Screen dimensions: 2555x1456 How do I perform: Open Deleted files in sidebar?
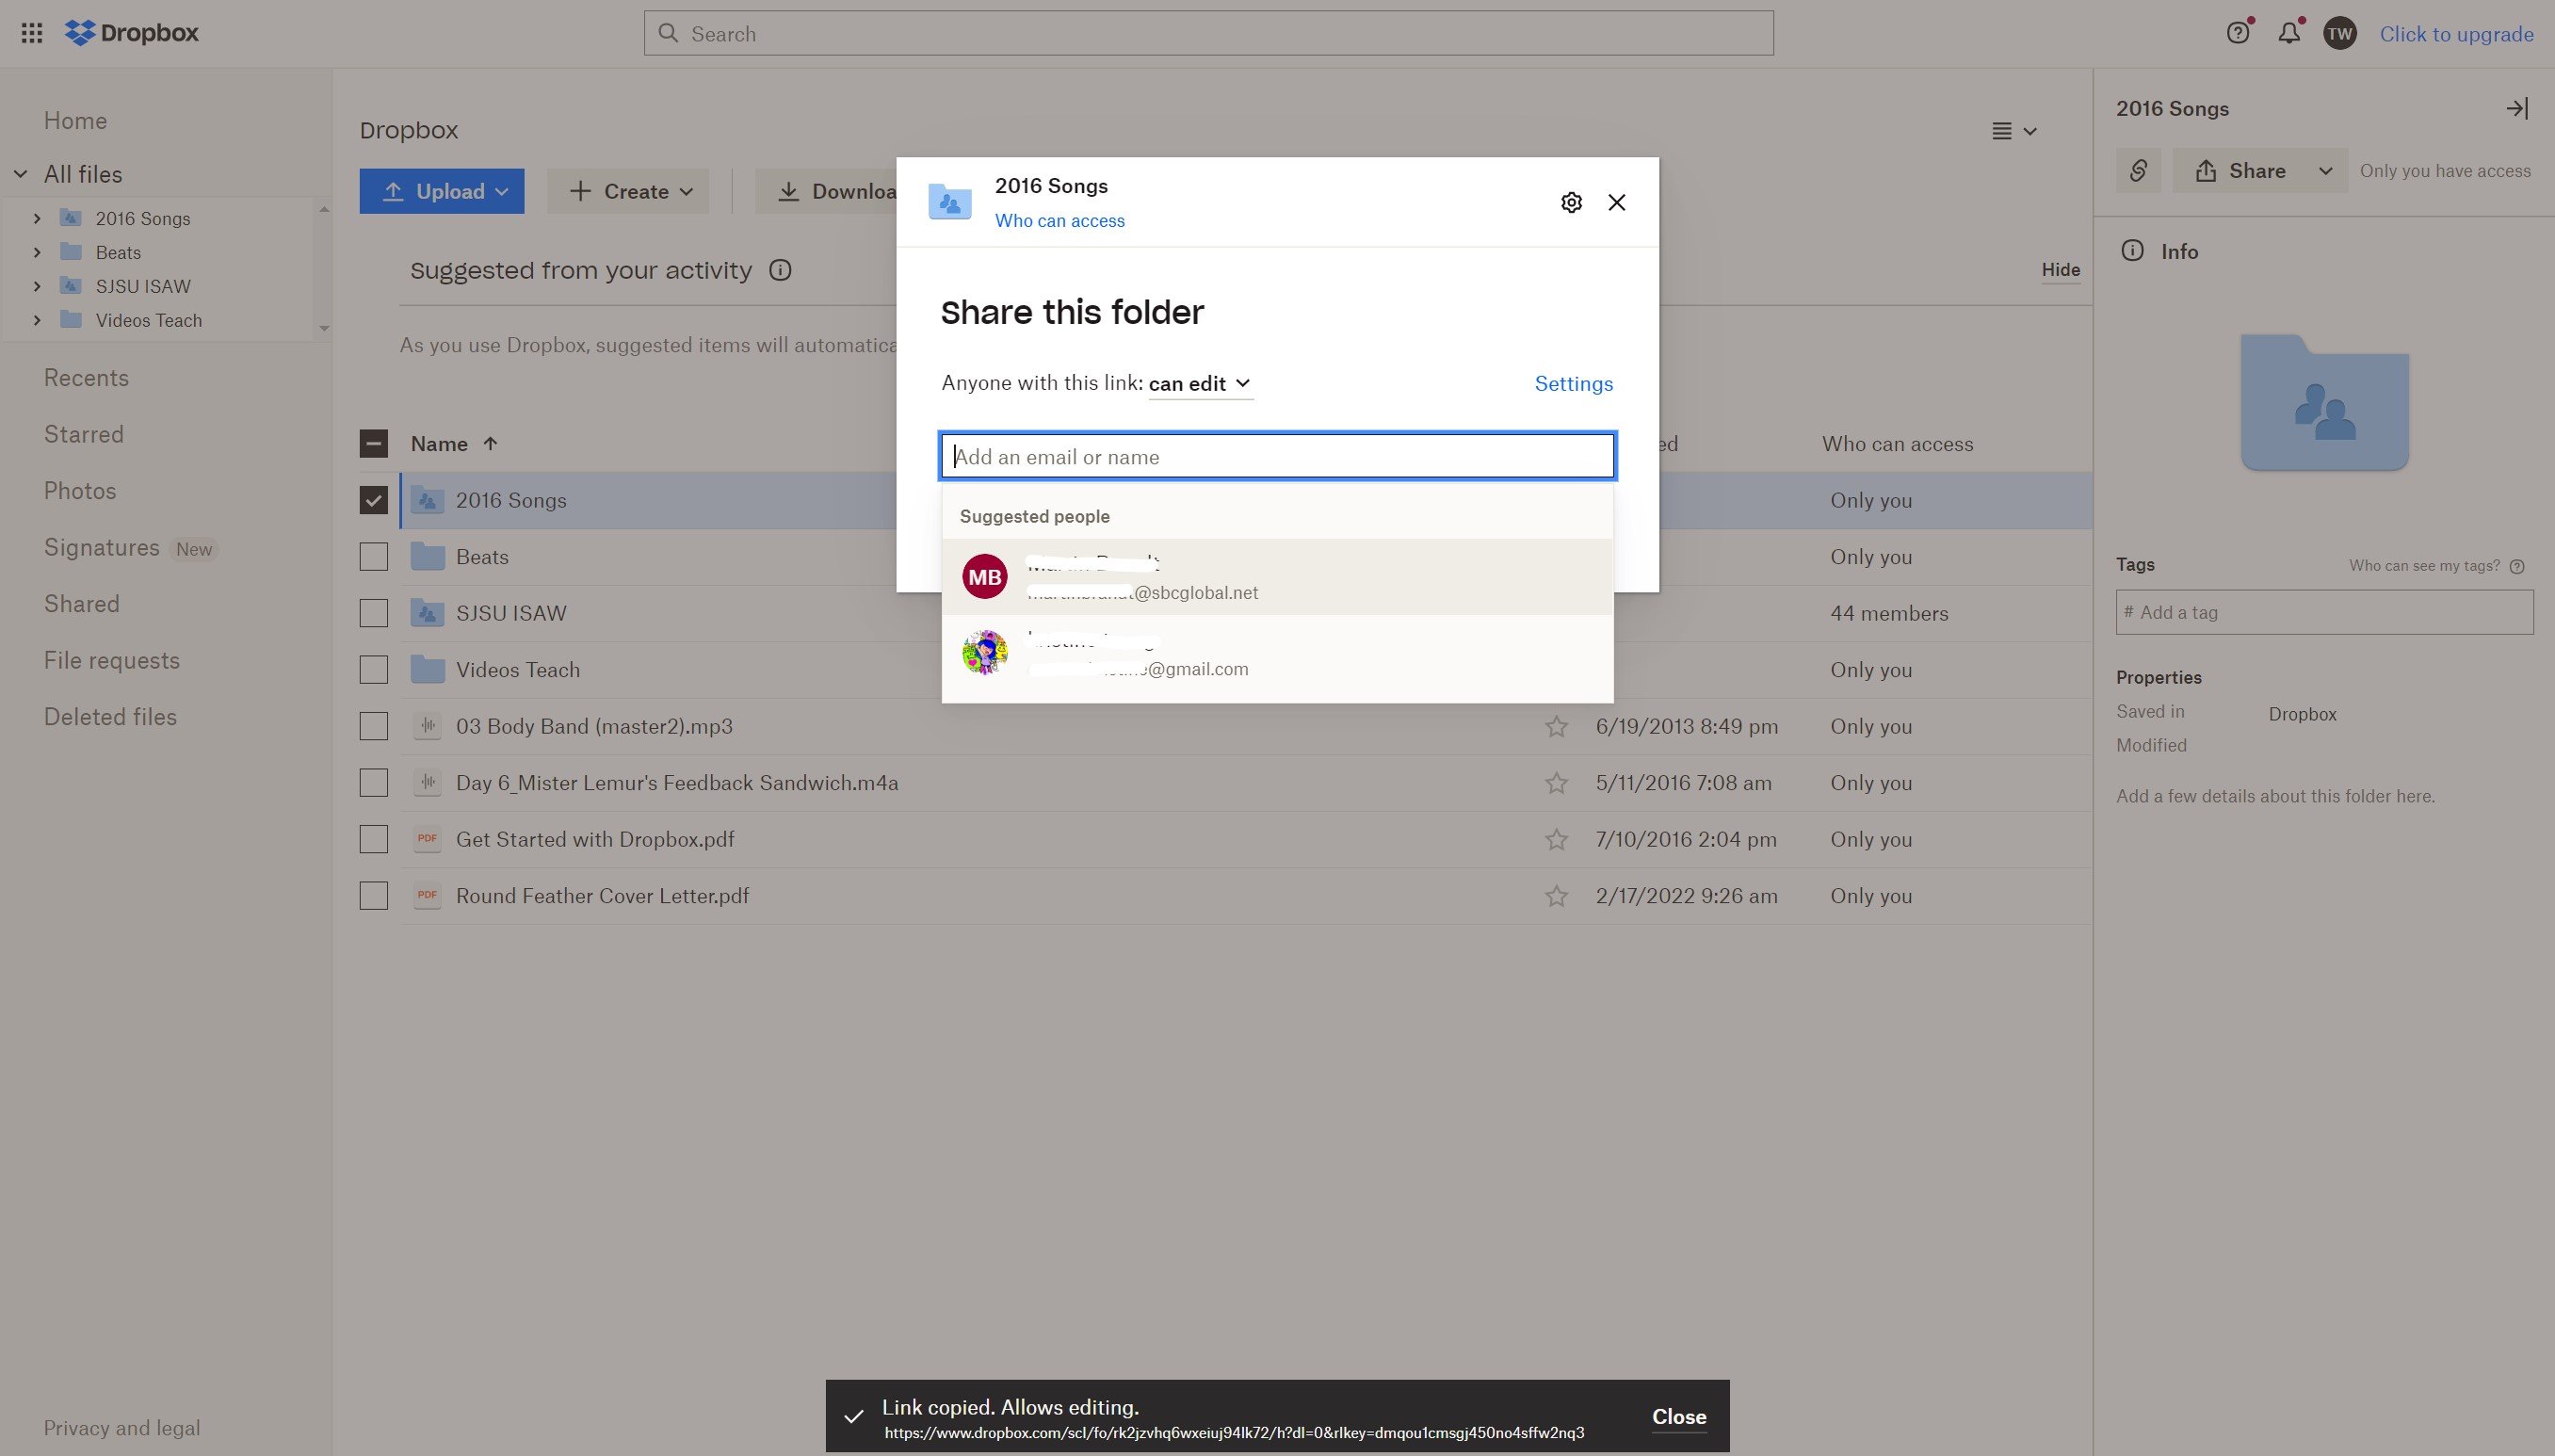109,716
